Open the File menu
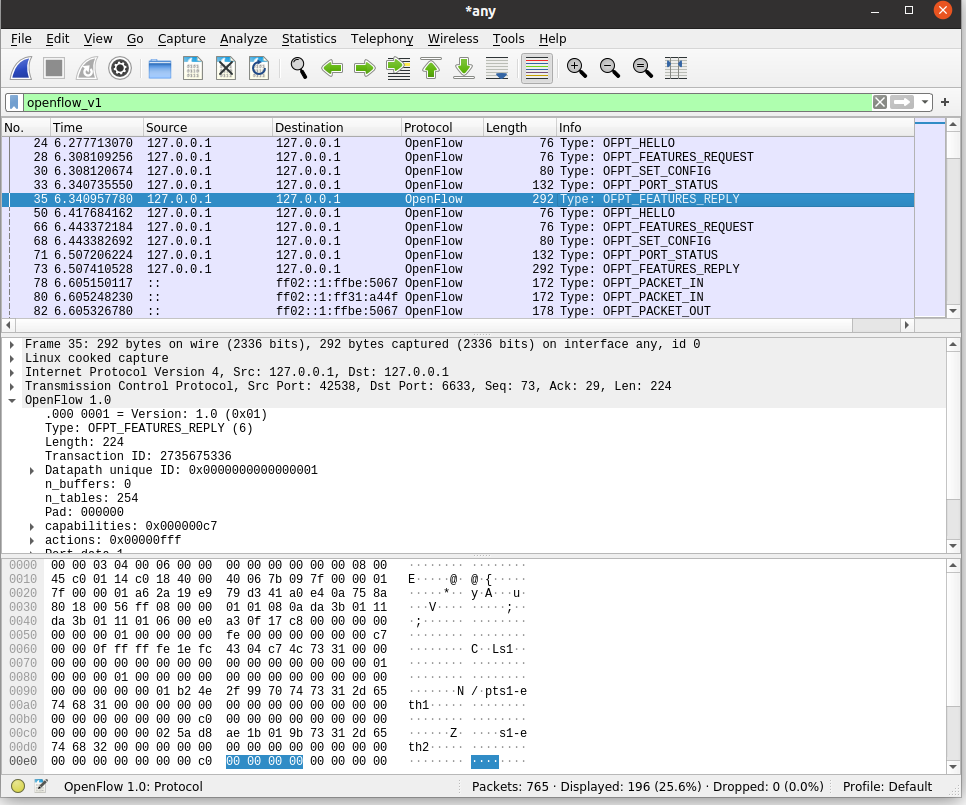The width and height of the screenshot is (966, 805). tap(21, 39)
